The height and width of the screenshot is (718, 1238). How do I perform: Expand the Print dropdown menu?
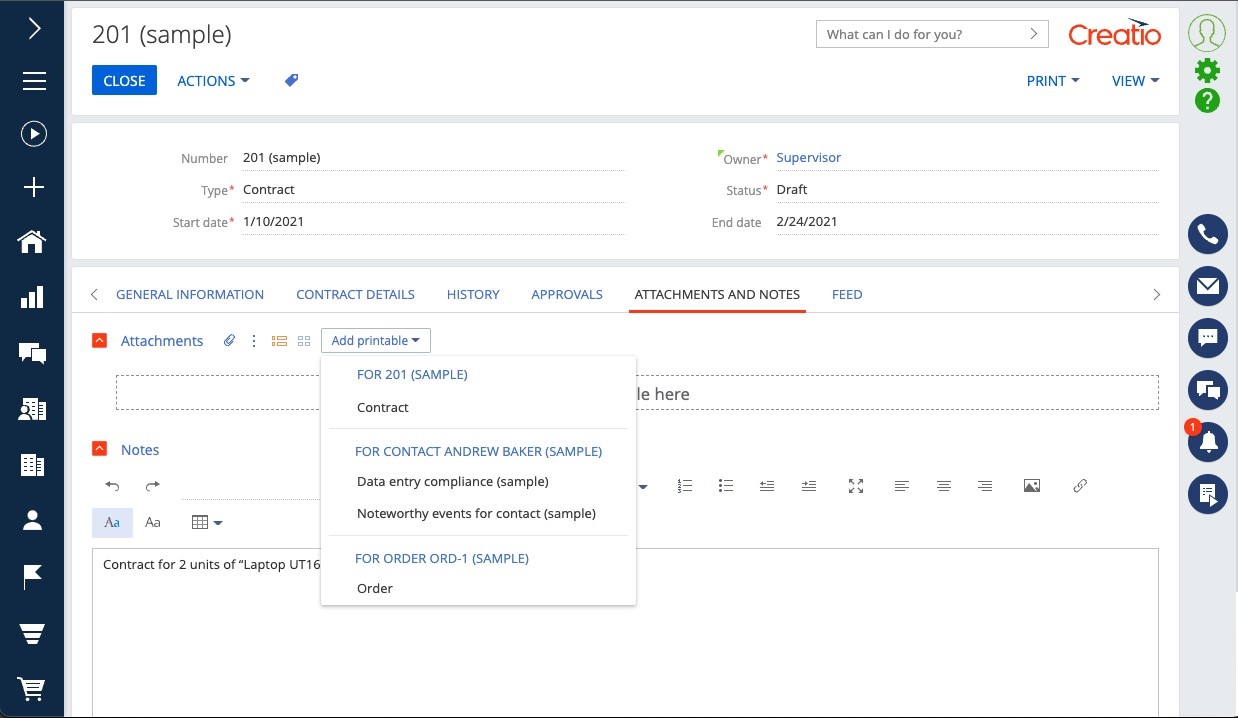[x=1053, y=81]
